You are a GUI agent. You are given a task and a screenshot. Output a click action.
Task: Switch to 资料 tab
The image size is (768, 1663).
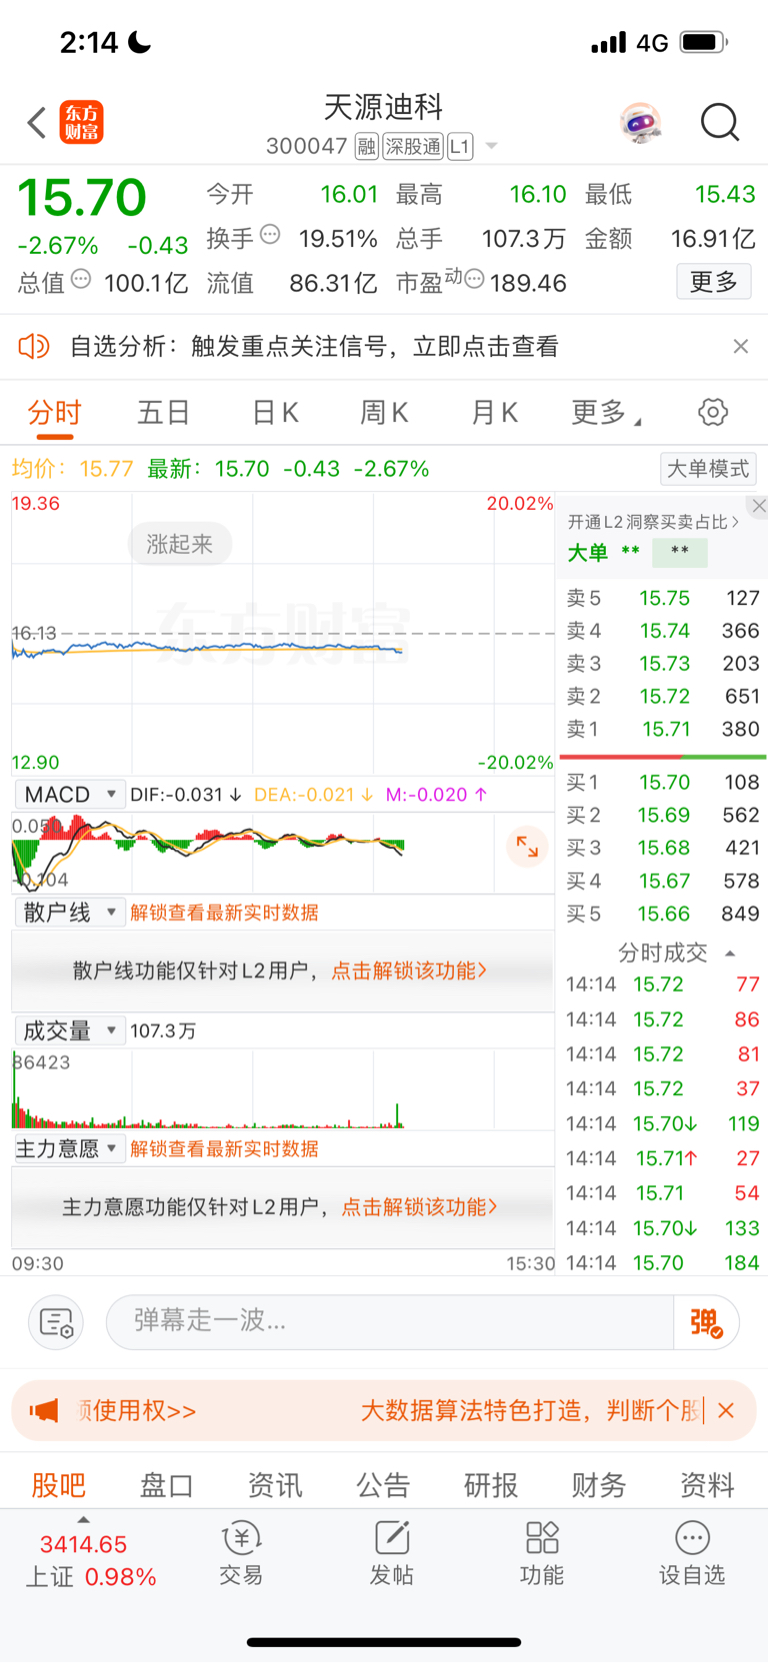(707, 1485)
